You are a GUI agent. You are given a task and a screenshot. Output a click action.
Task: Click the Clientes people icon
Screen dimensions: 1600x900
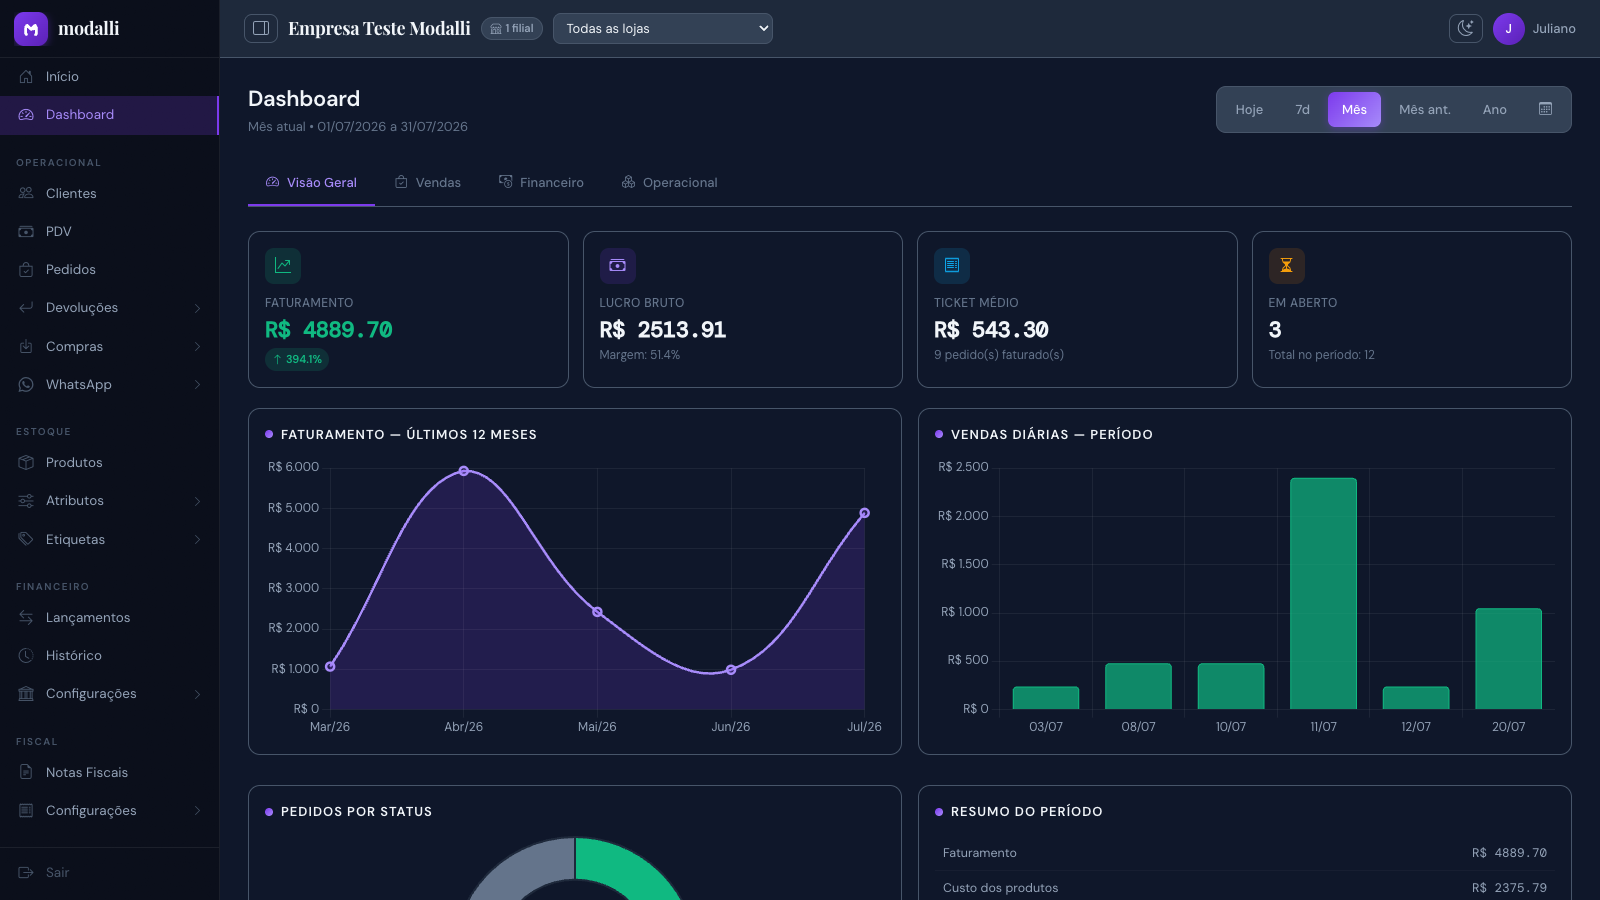point(26,193)
